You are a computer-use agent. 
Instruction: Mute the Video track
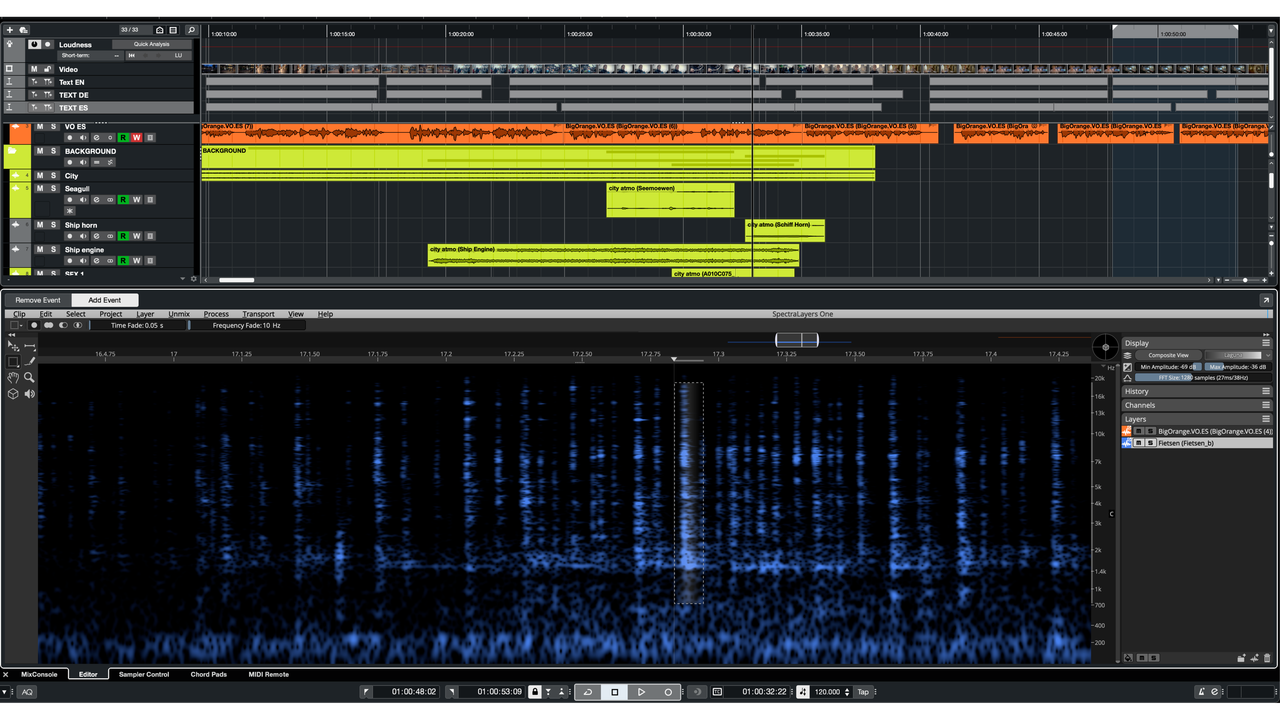click(34, 69)
